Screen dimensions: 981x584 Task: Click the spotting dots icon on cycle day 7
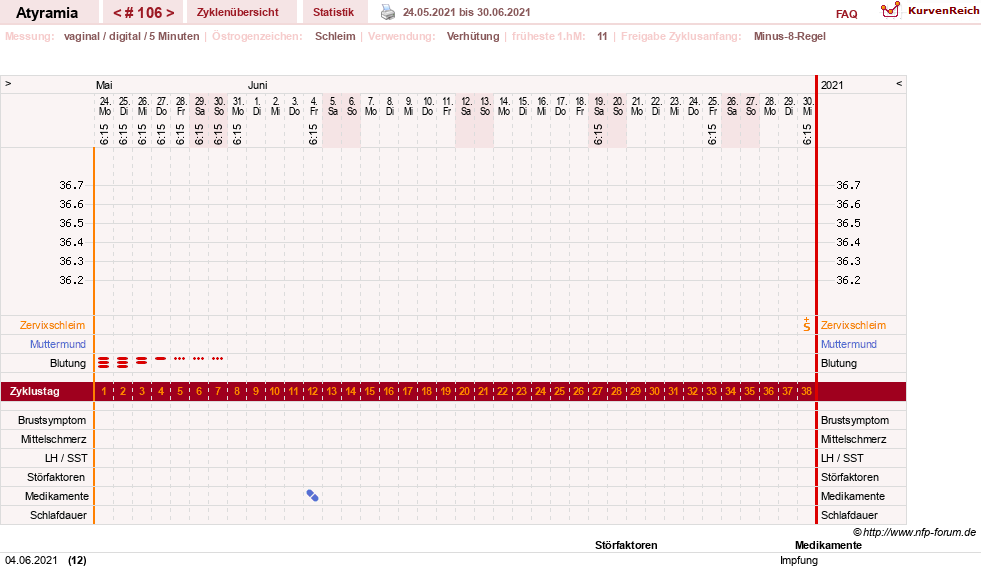(x=217, y=359)
